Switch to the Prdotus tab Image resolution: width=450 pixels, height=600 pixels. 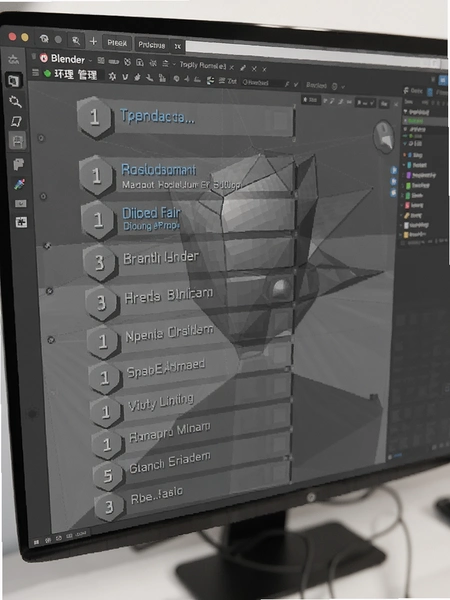[x=152, y=45]
